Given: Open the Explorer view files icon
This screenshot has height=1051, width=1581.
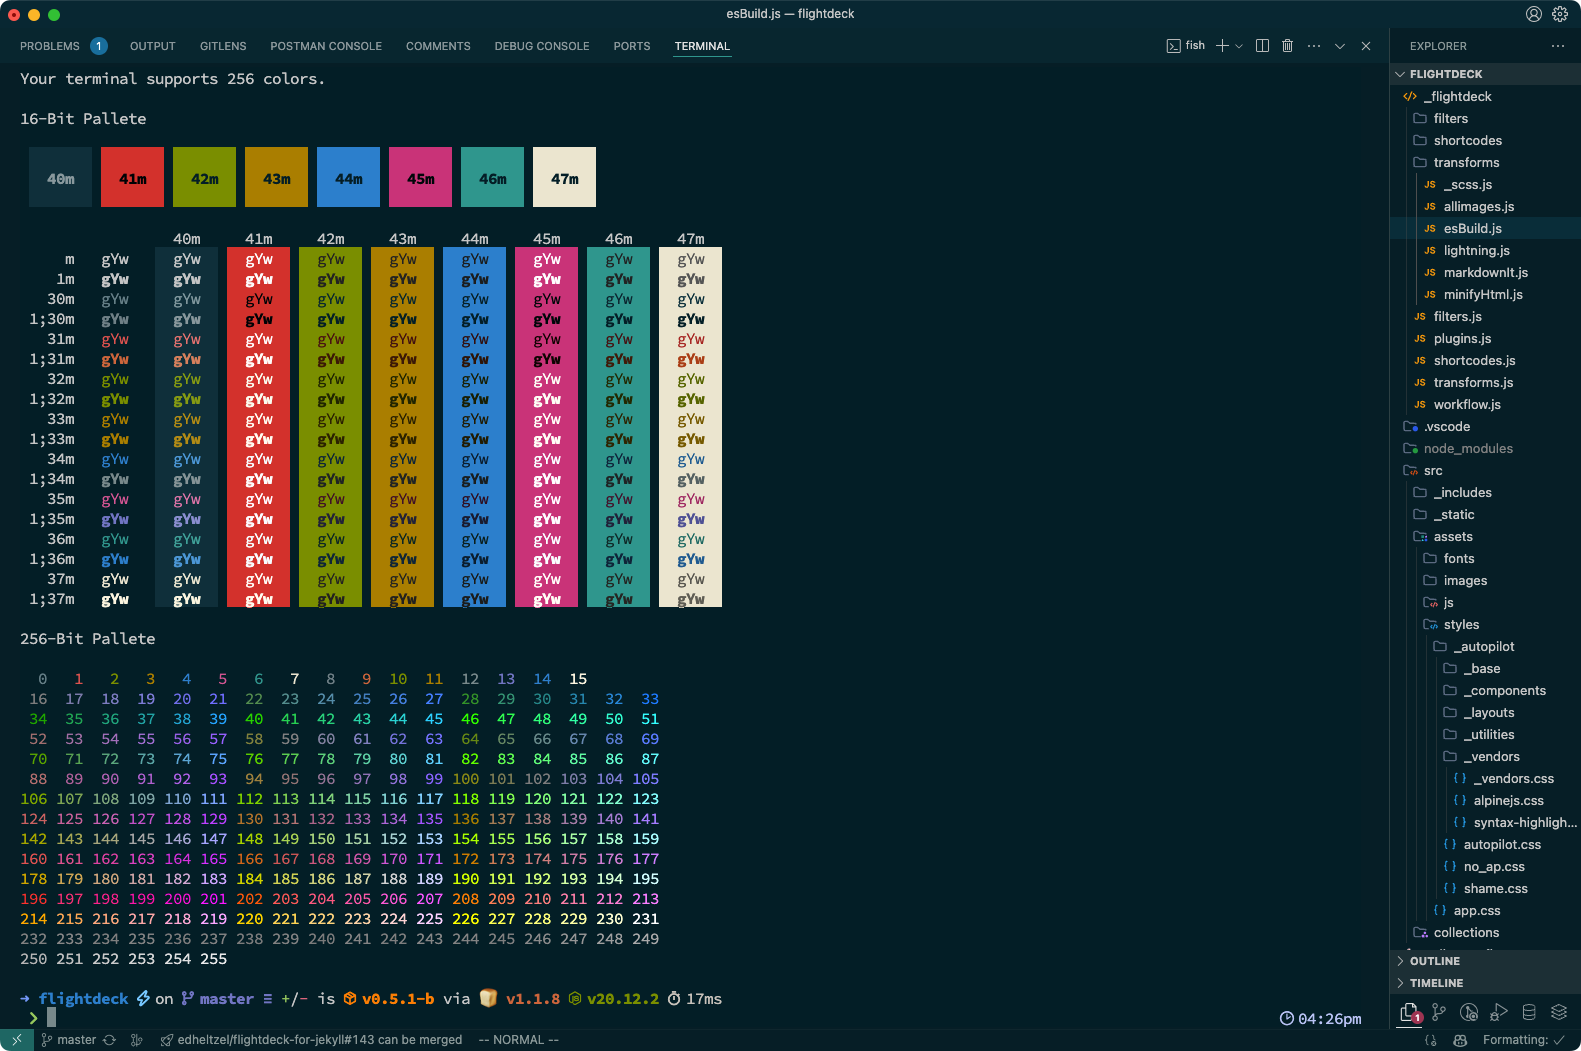Looking at the screenshot, I should coord(1410,1013).
